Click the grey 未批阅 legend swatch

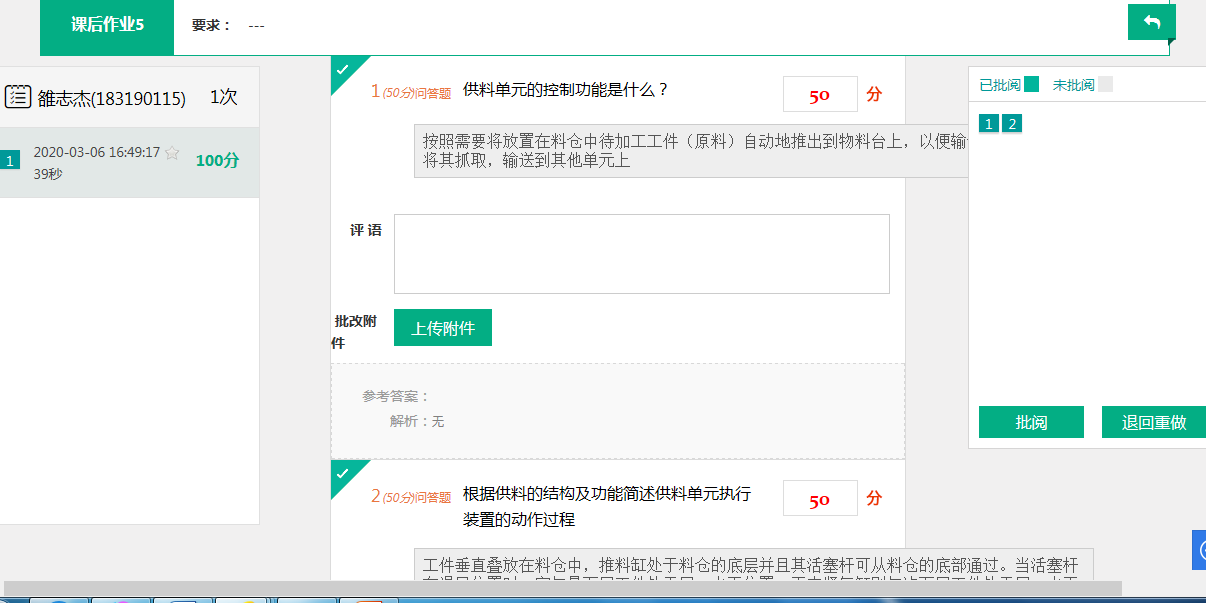coord(1105,85)
